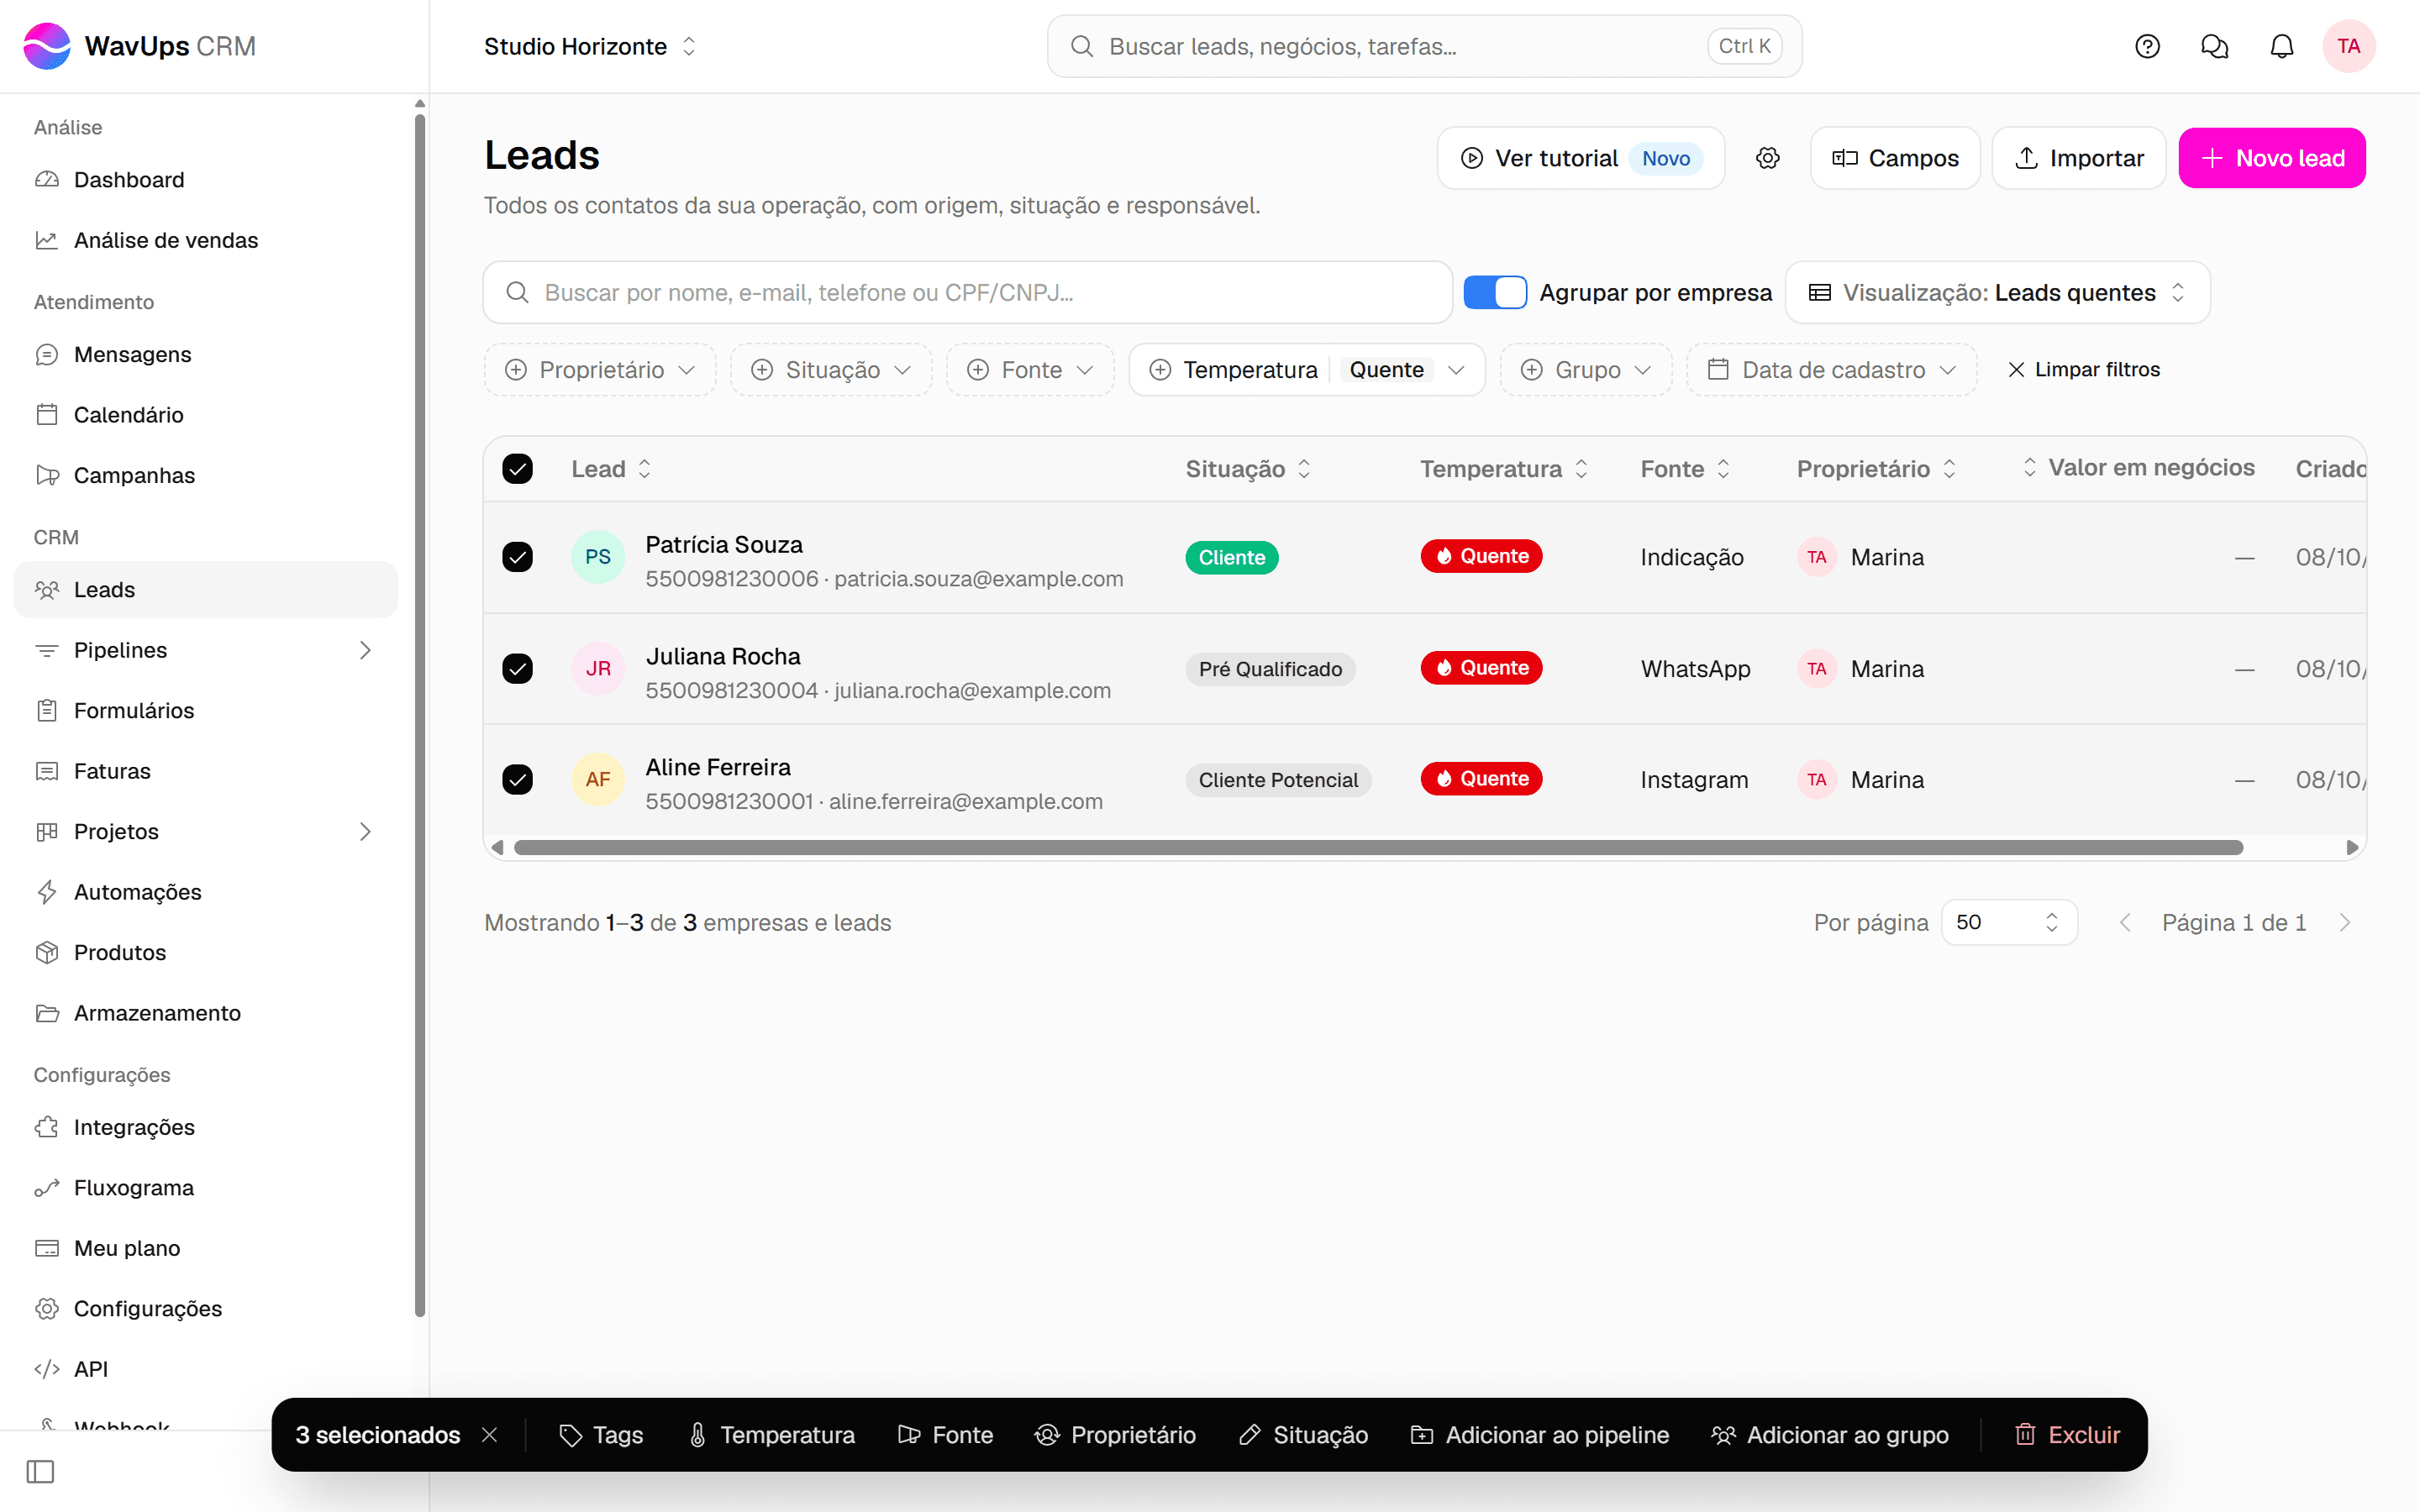Click Limpar filtros
Image resolution: width=2420 pixels, height=1512 pixels.
pyautogui.click(x=2084, y=370)
